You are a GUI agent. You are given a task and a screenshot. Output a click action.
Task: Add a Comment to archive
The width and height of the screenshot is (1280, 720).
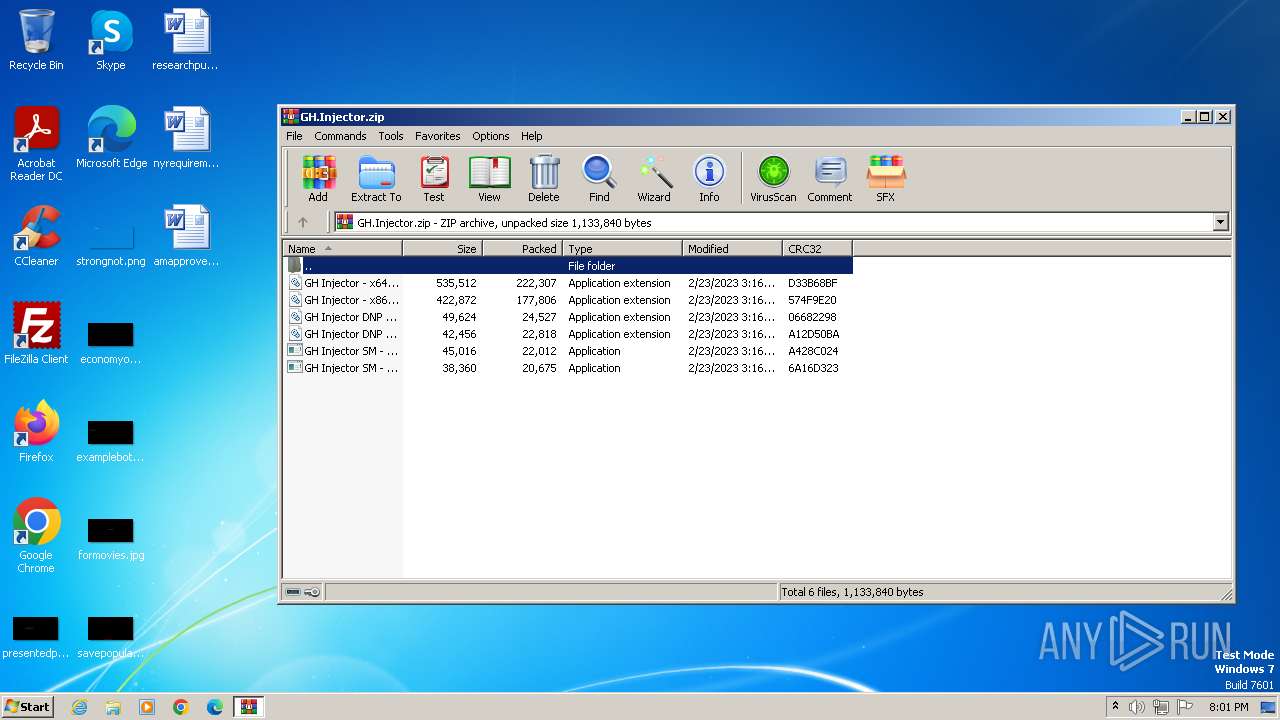pyautogui.click(x=830, y=179)
